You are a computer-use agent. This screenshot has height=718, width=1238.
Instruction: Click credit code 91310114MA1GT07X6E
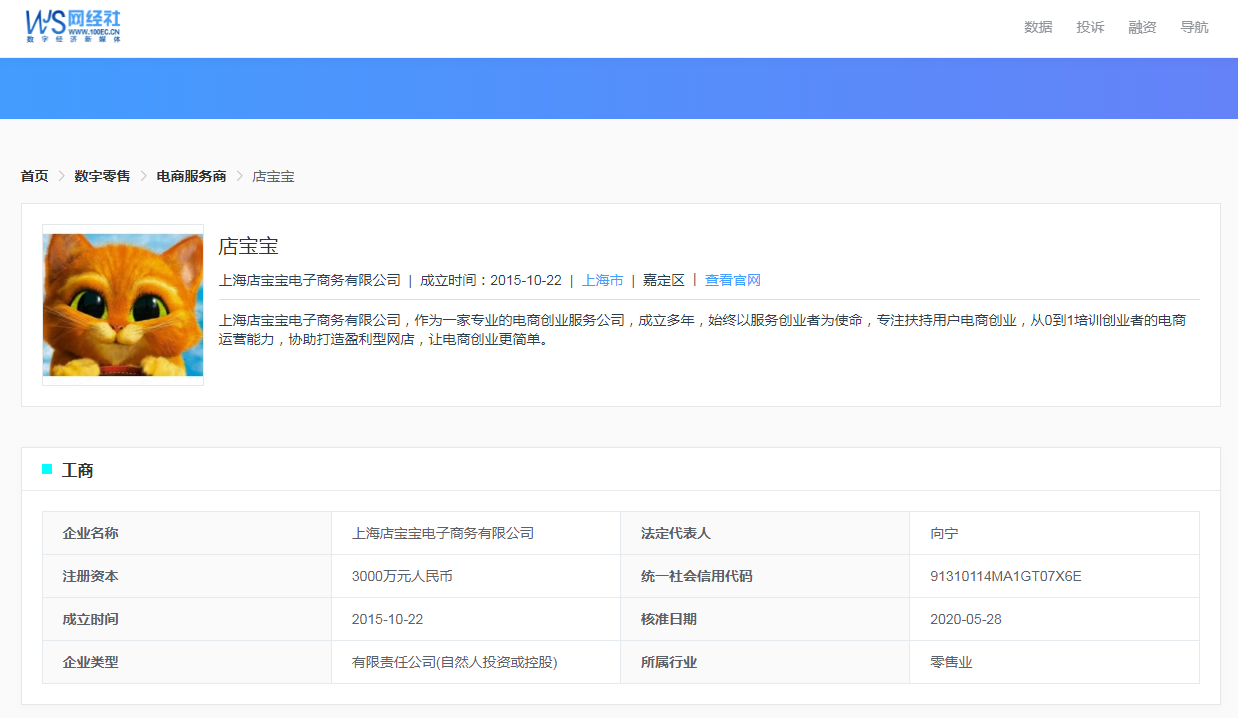[1006, 576]
